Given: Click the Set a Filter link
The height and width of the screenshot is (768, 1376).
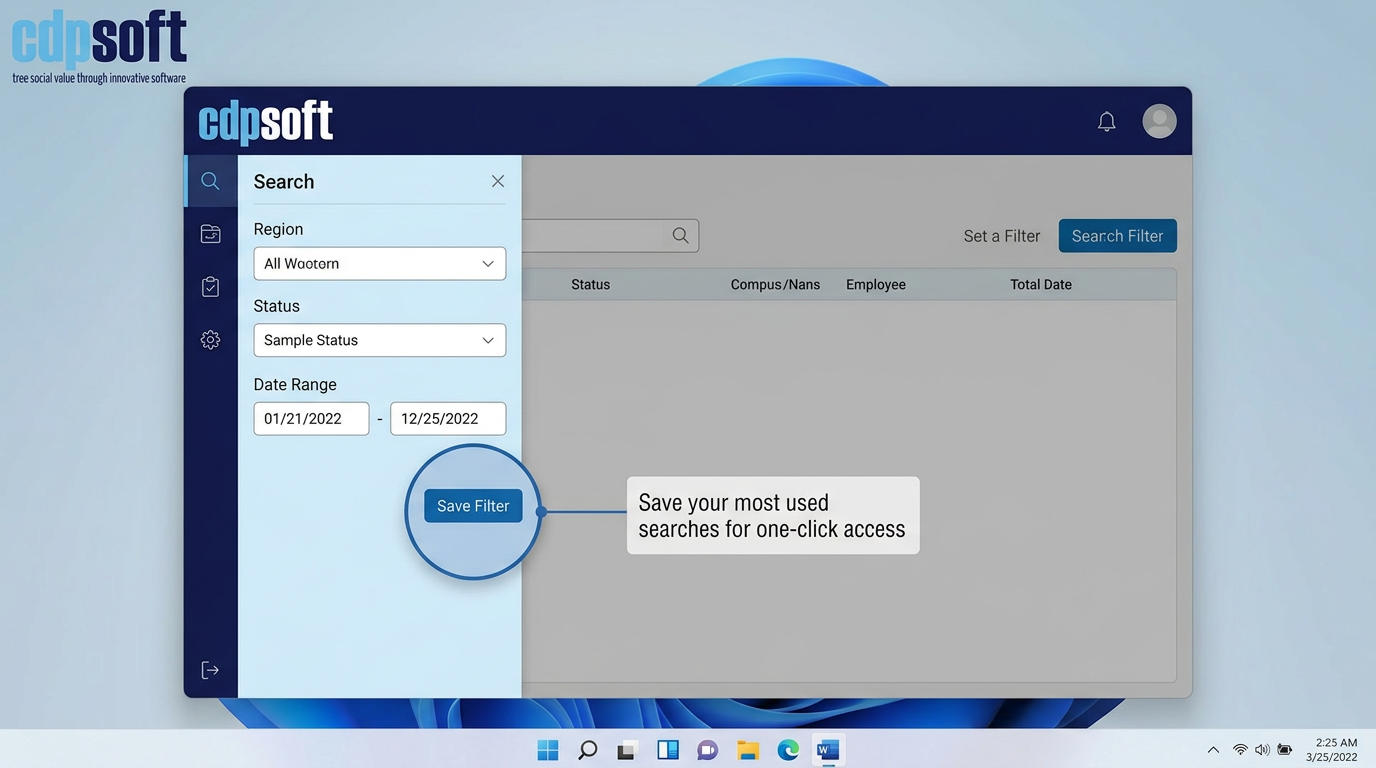Looking at the screenshot, I should 1001,236.
